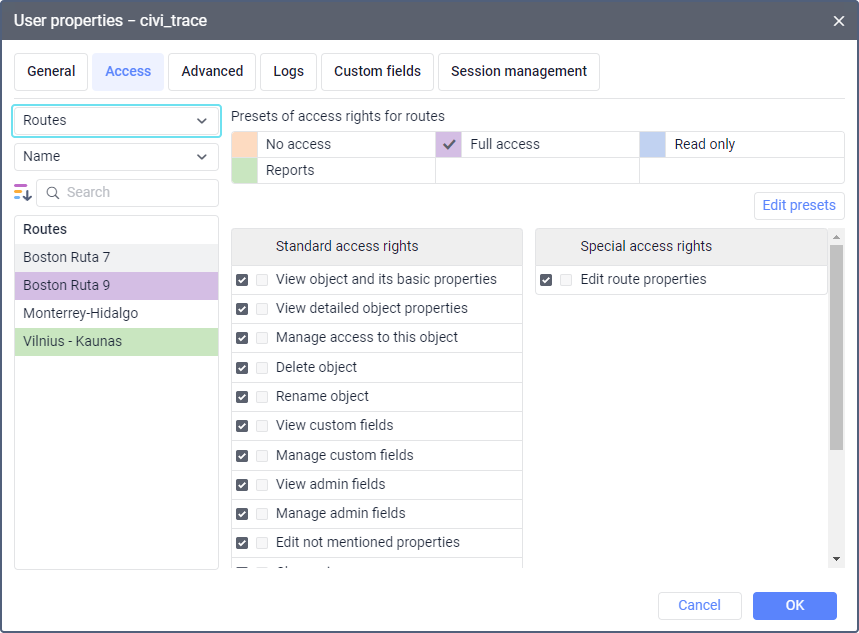Click the magnifier icon in search field
859x633 pixels.
(x=53, y=192)
